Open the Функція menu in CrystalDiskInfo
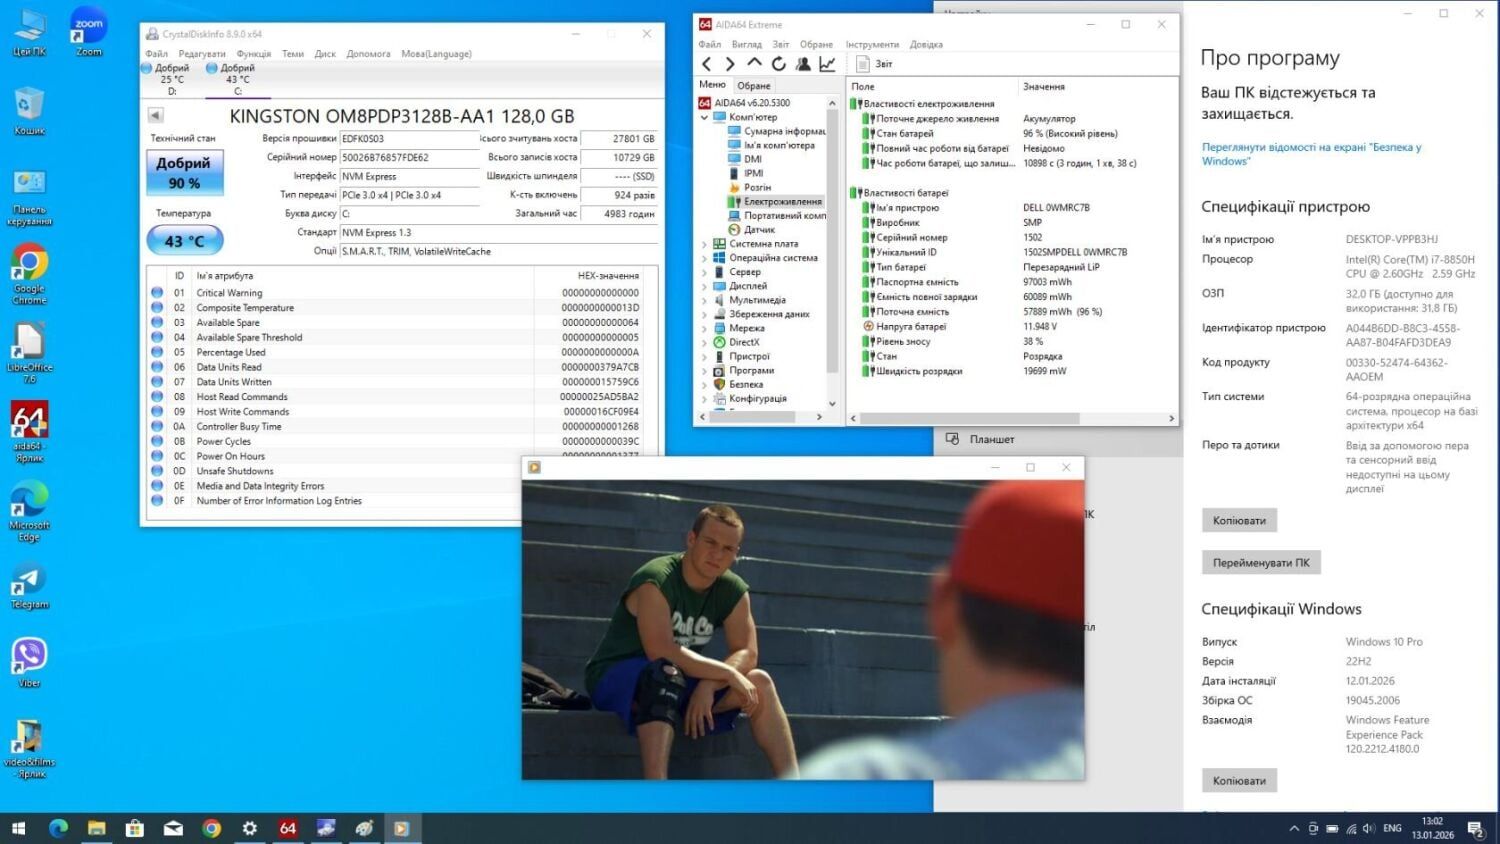 [x=254, y=54]
